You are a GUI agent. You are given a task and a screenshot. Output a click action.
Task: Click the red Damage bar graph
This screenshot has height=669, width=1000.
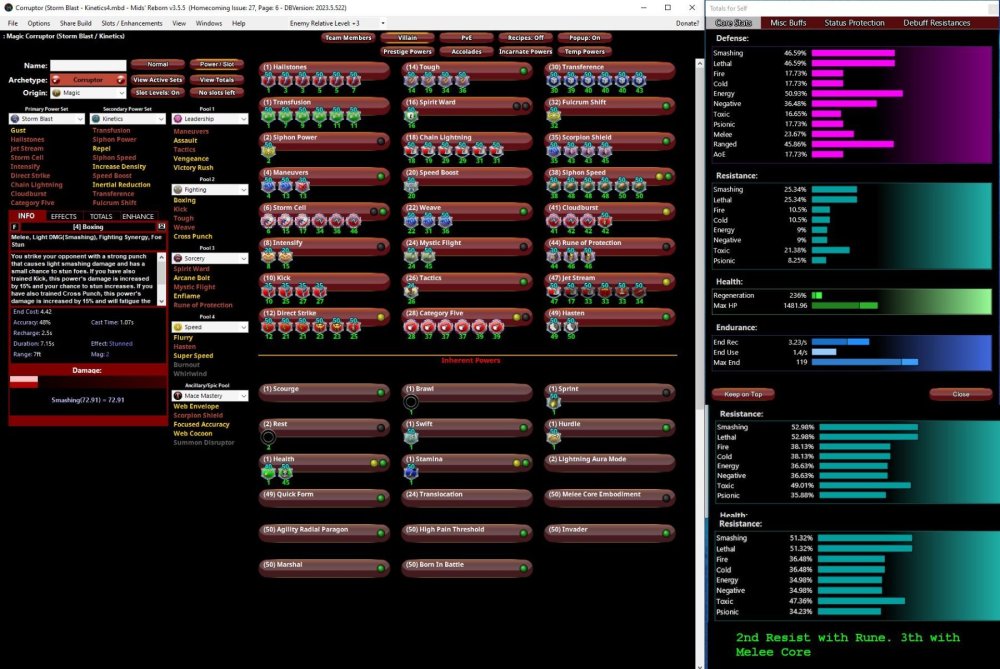point(23,380)
